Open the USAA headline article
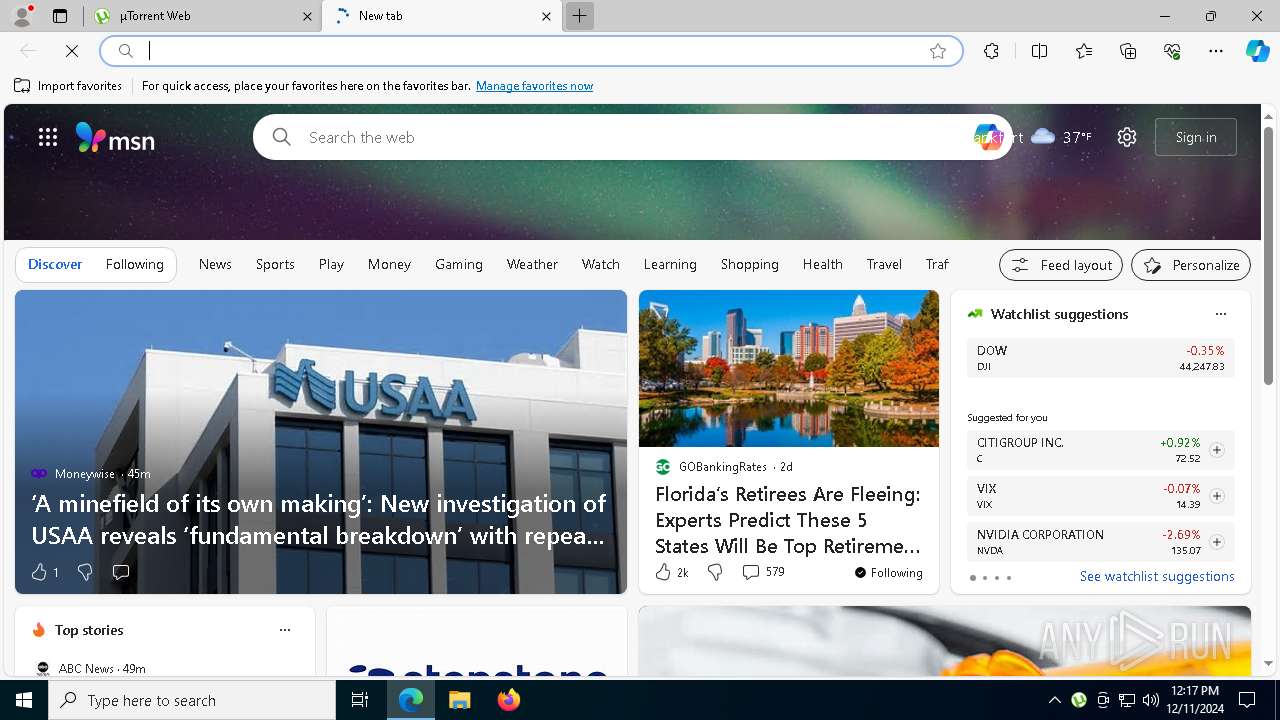Image resolution: width=1280 pixels, height=720 pixels. tap(318, 519)
